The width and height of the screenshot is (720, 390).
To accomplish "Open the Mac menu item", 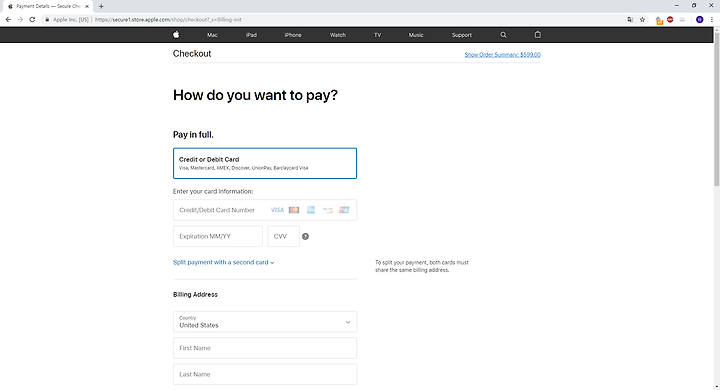I will click(x=212, y=35).
